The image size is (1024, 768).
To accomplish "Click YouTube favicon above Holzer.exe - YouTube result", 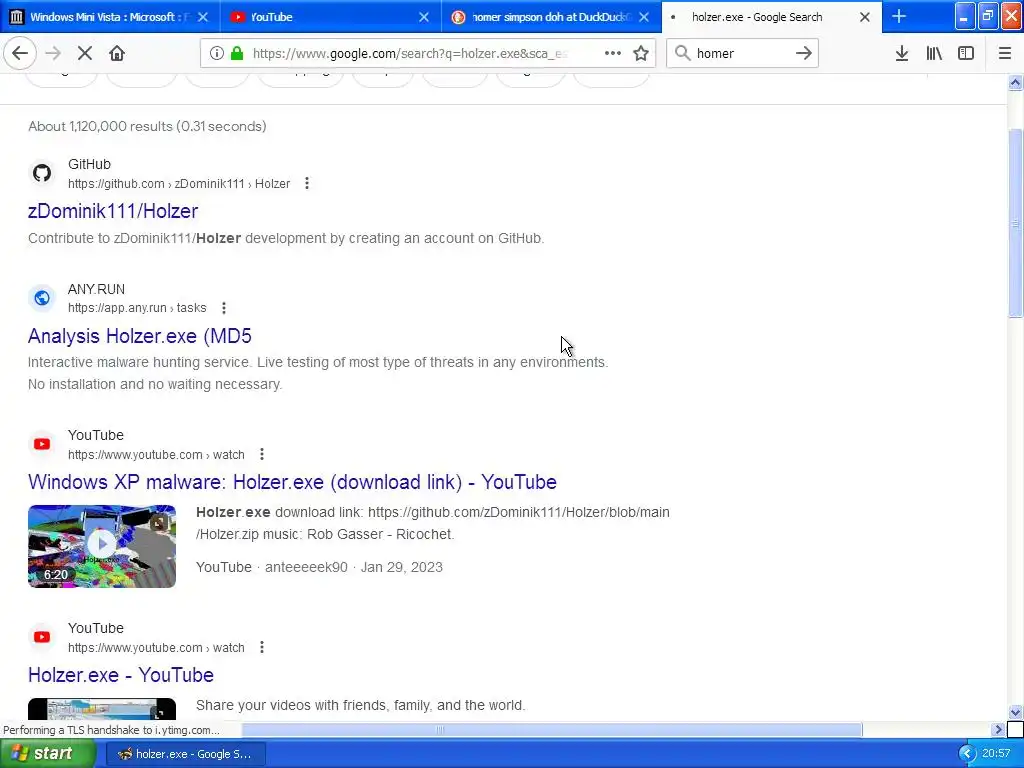I will pyautogui.click(x=42, y=637).
